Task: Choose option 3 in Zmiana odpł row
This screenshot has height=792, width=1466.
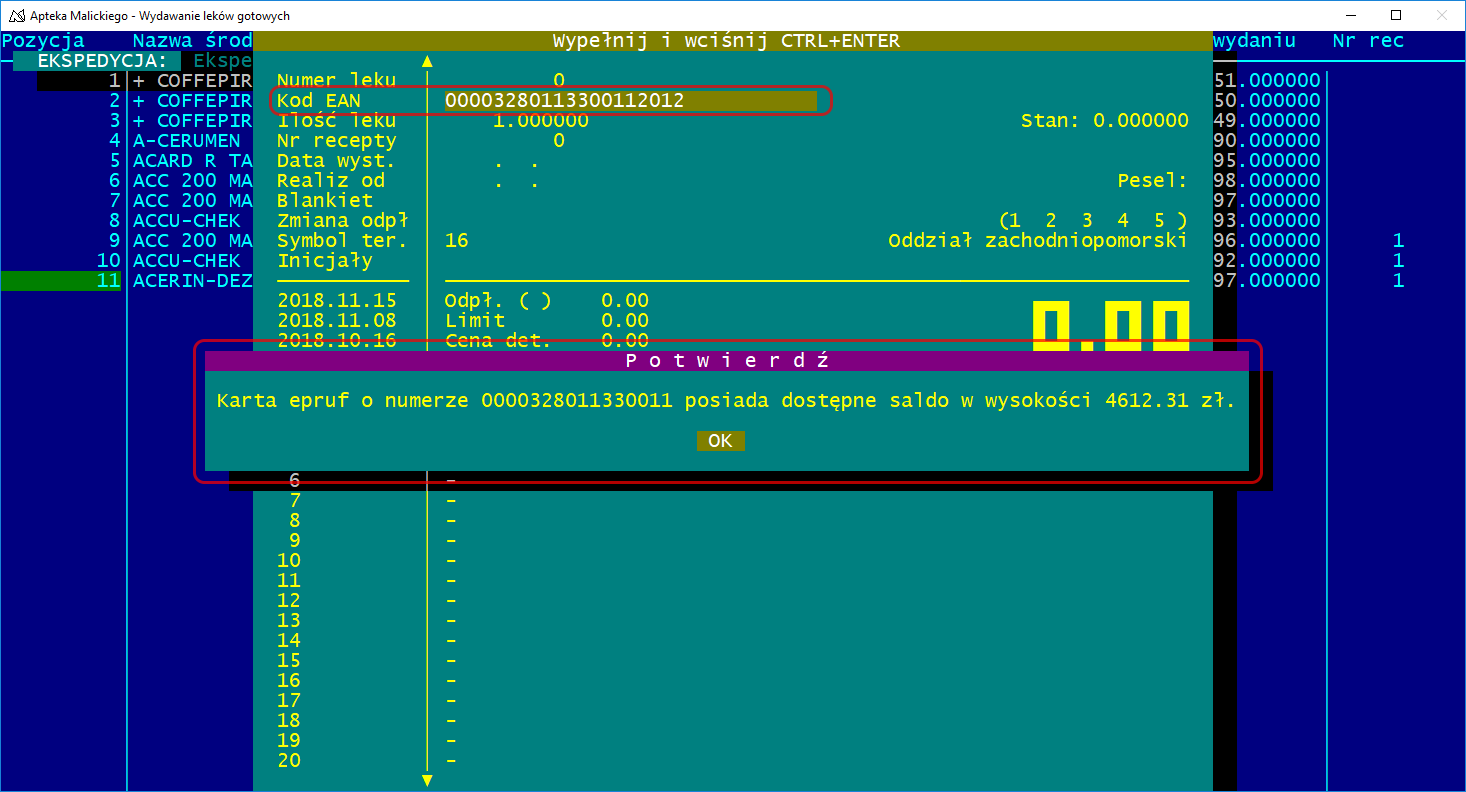Action: [x=1087, y=221]
